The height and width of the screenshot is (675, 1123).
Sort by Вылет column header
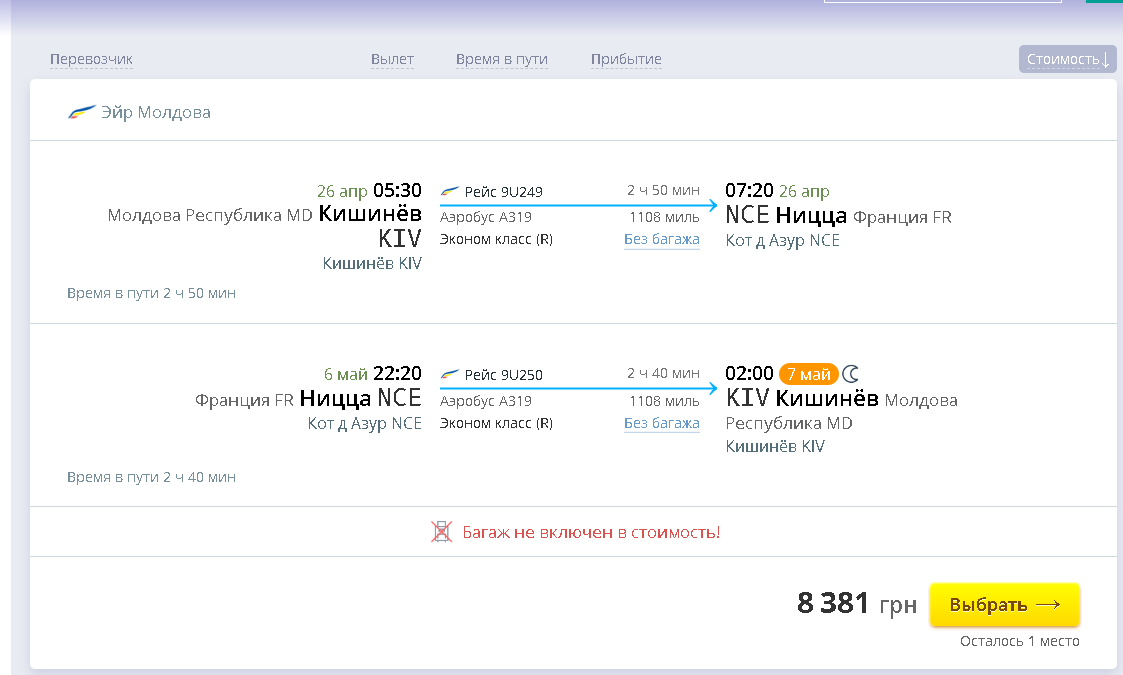pos(392,59)
